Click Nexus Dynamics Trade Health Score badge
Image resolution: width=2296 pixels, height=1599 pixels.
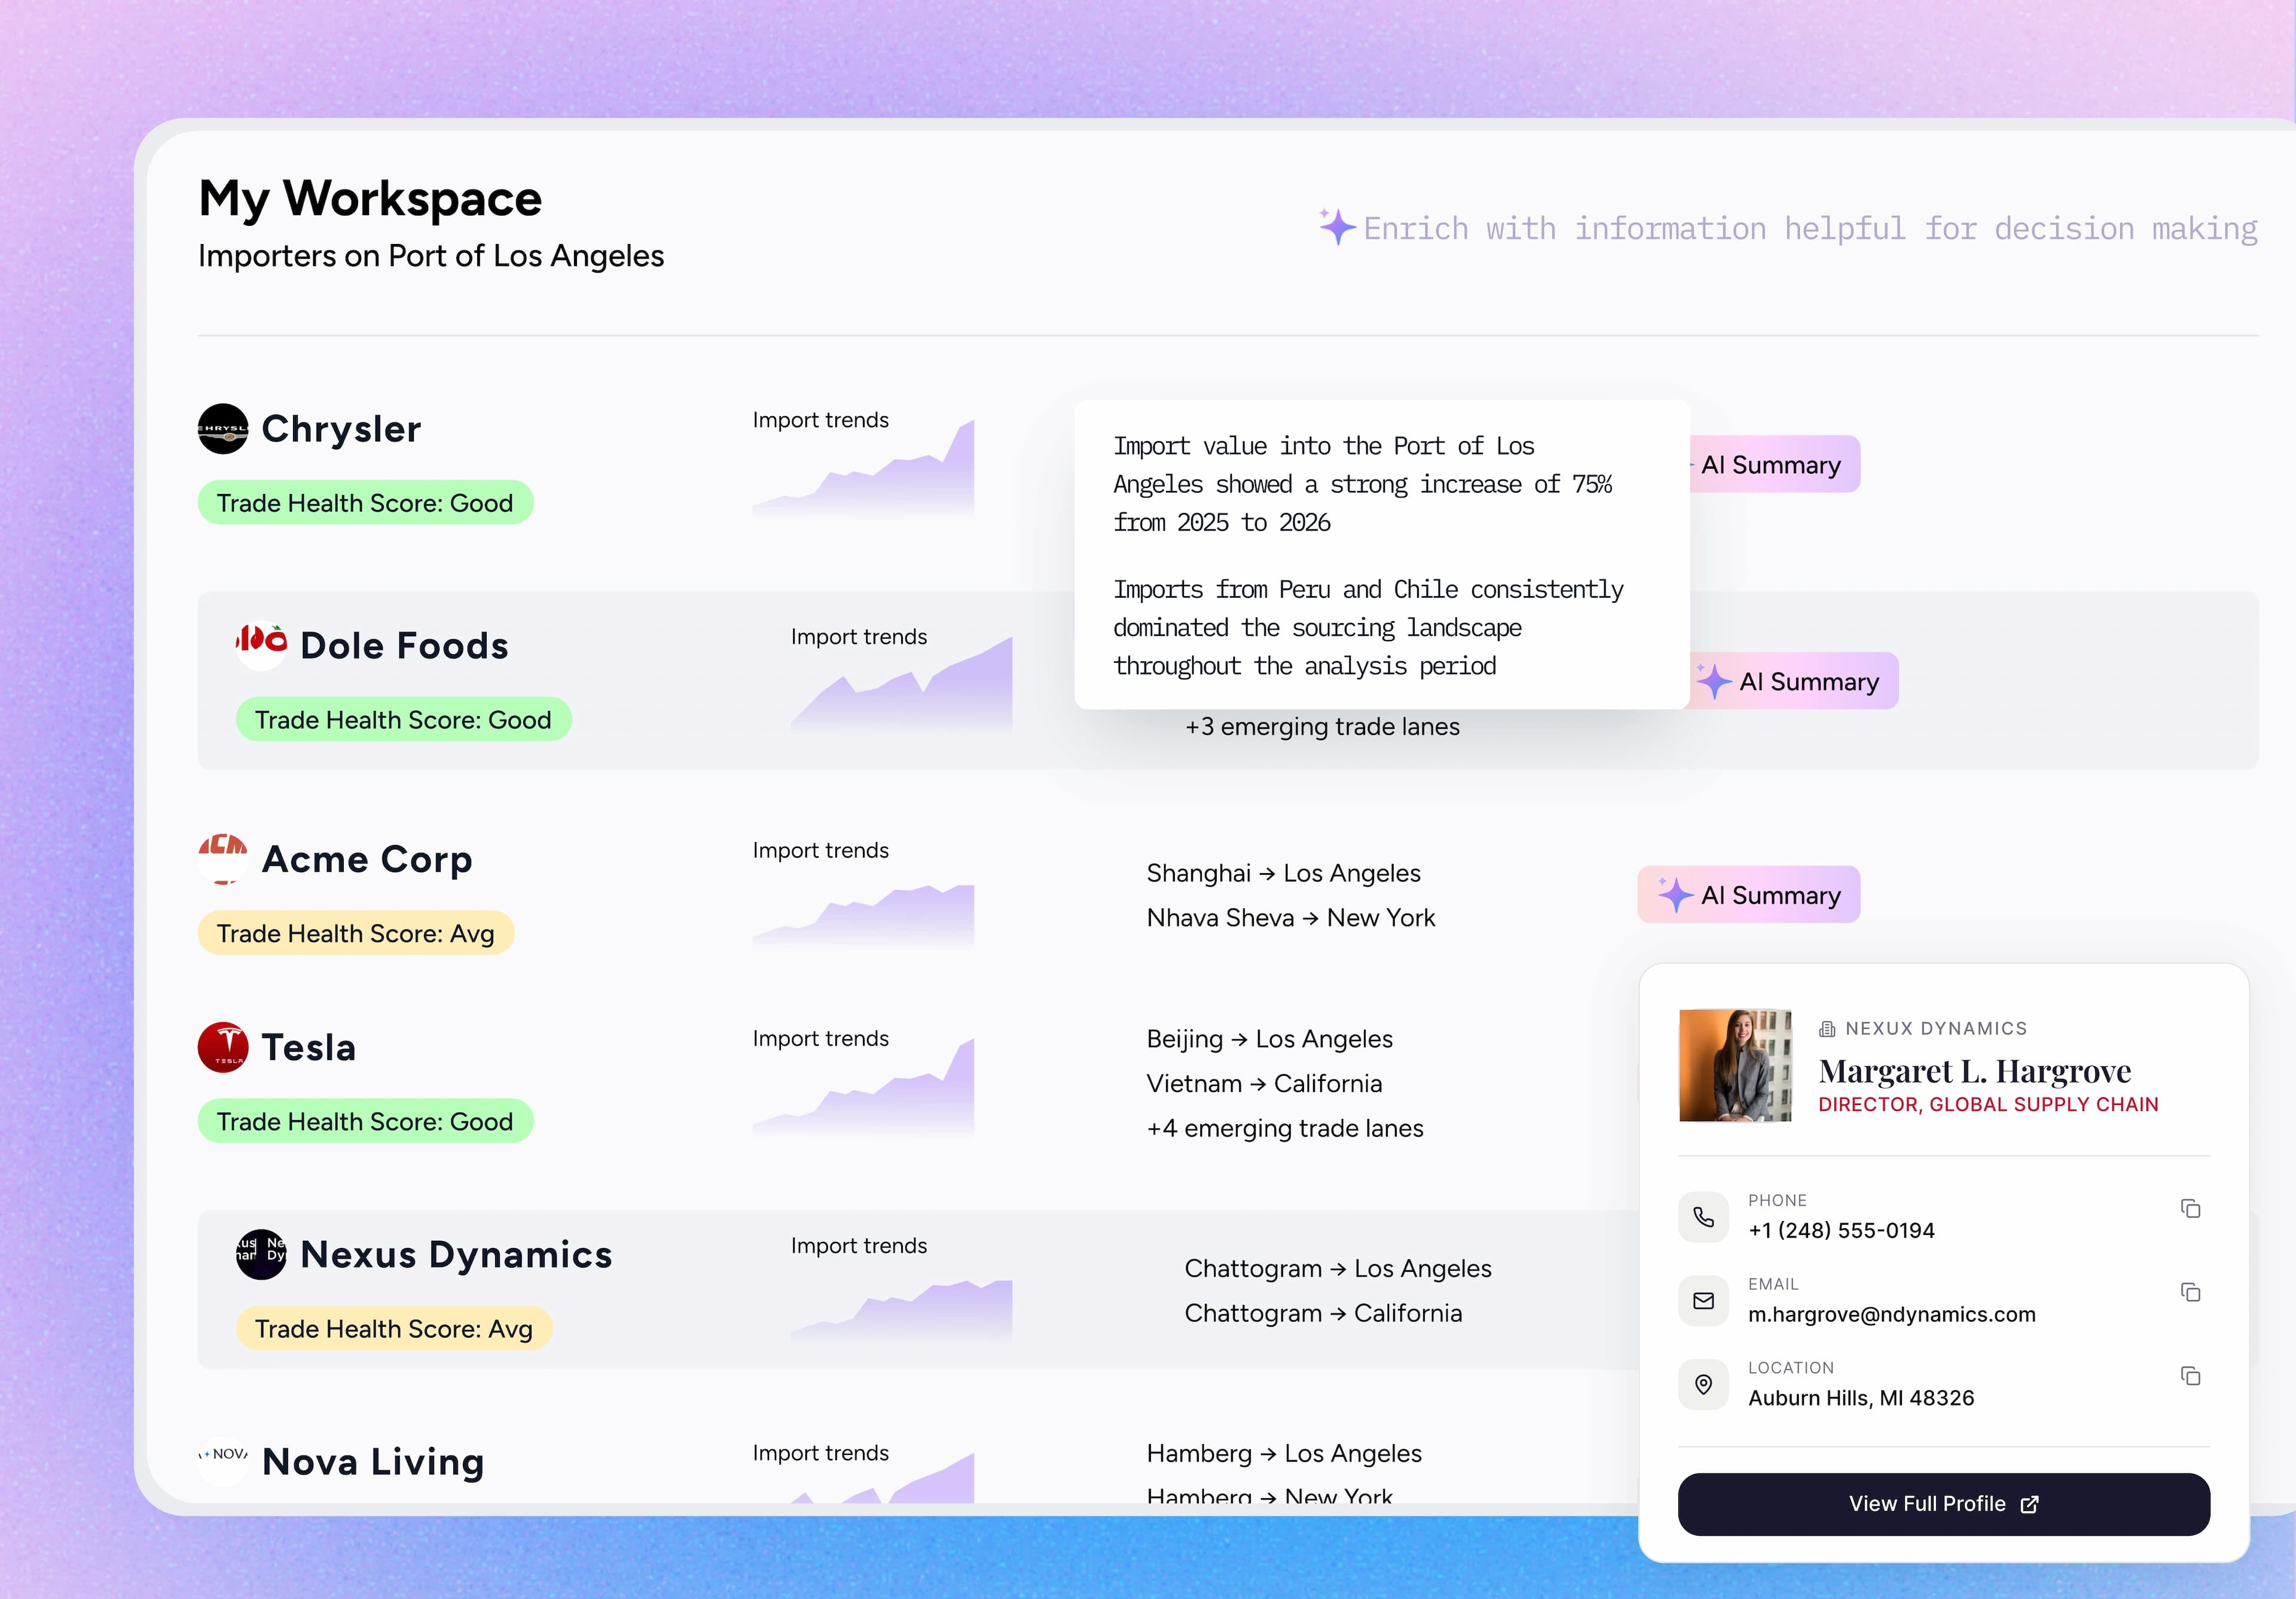(394, 1328)
